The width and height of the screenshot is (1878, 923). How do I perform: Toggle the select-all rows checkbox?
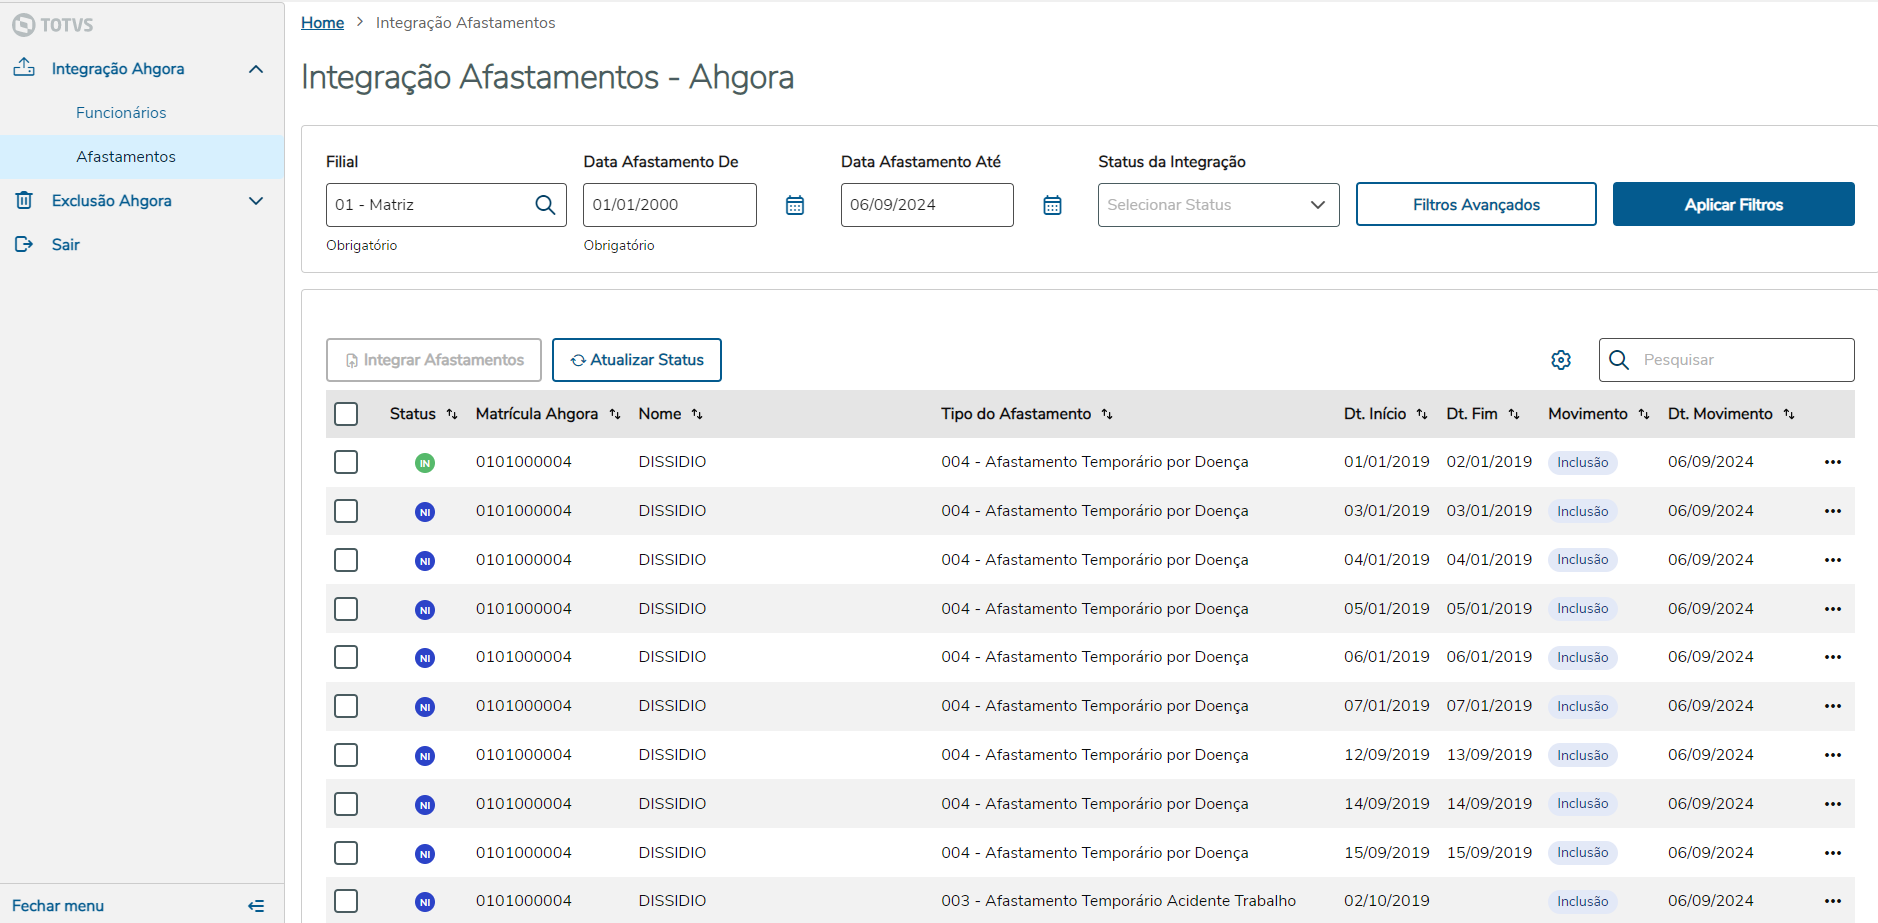coord(346,414)
